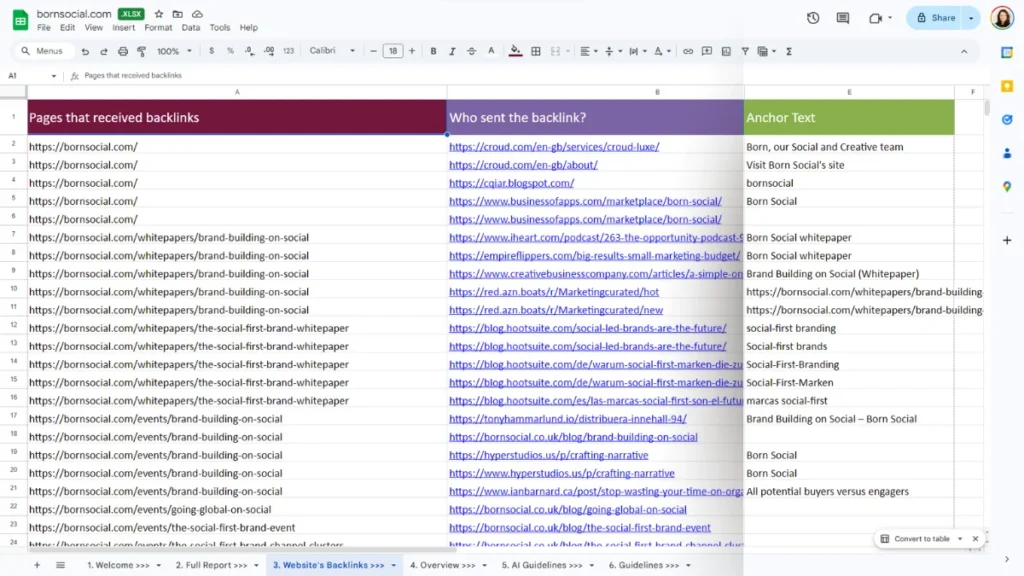The image size is (1024, 576).
Task: Open version history clock icon
Action: [x=813, y=18]
